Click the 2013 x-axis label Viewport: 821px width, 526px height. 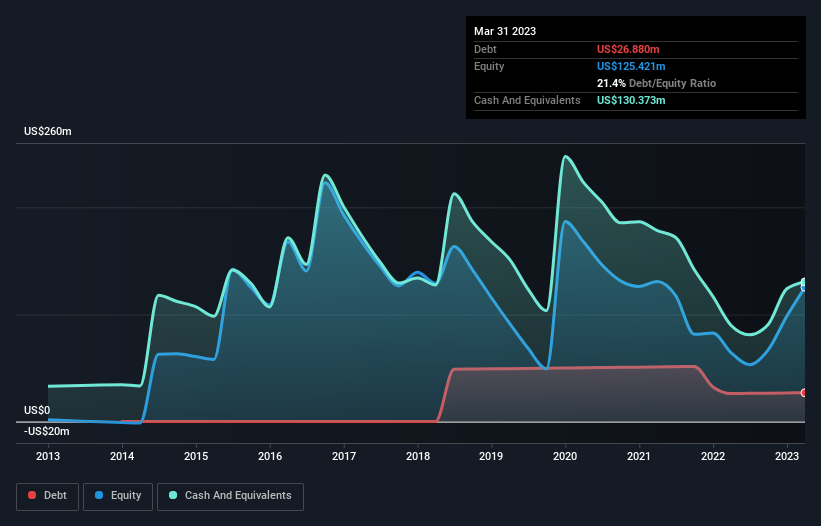click(48, 456)
